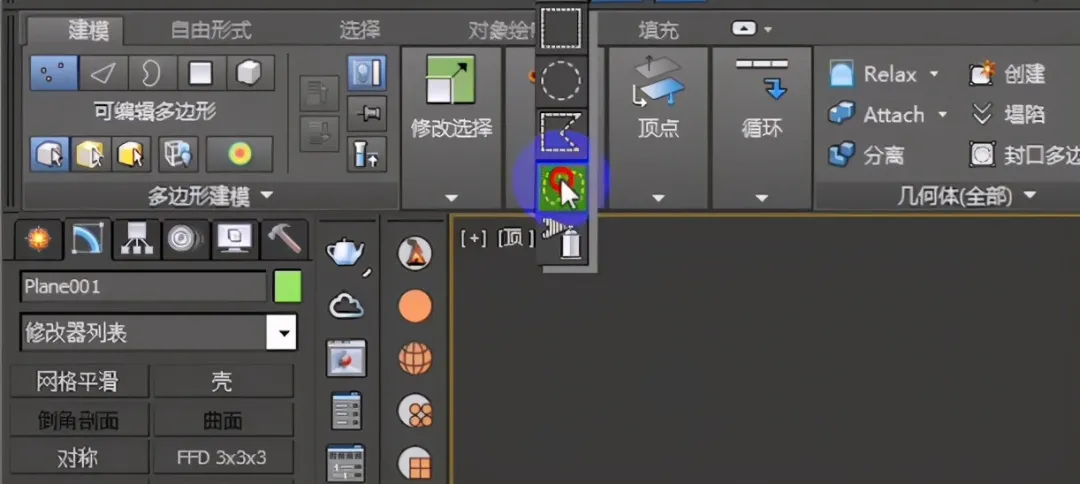
Task: Click 分离 detach button
Action: tap(866, 155)
